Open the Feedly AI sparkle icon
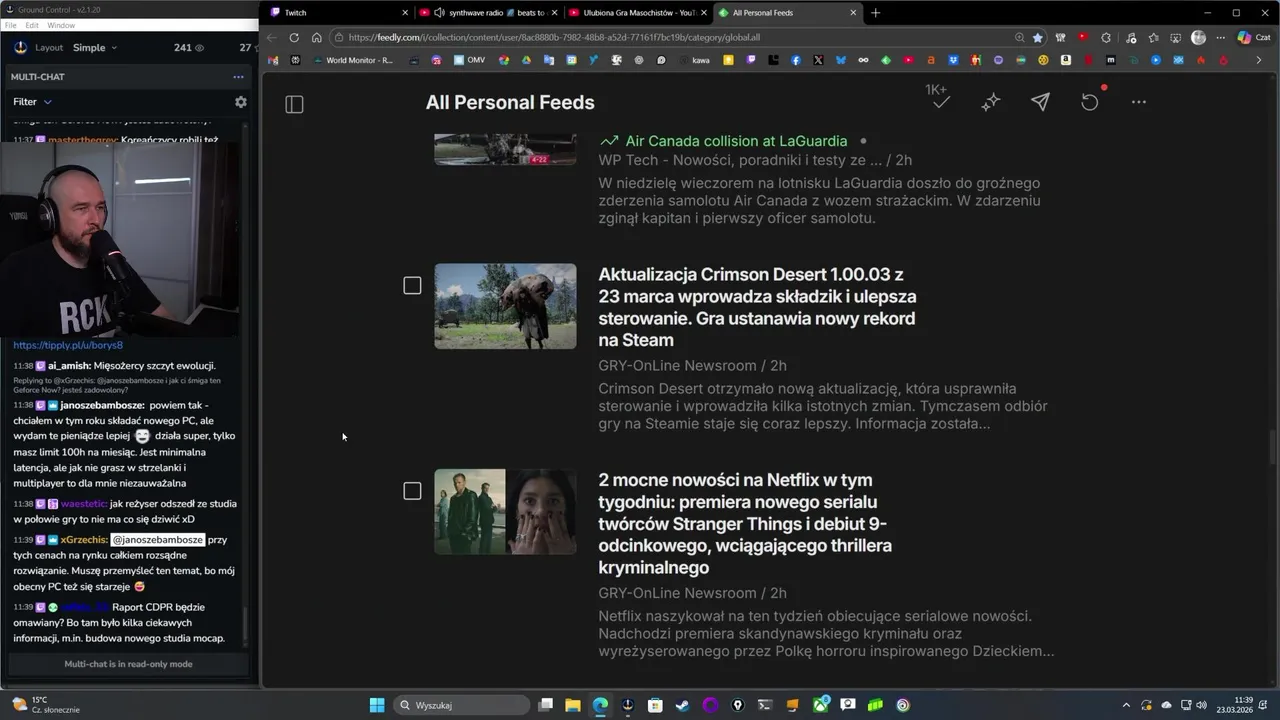The height and width of the screenshot is (720, 1280). (x=991, y=102)
